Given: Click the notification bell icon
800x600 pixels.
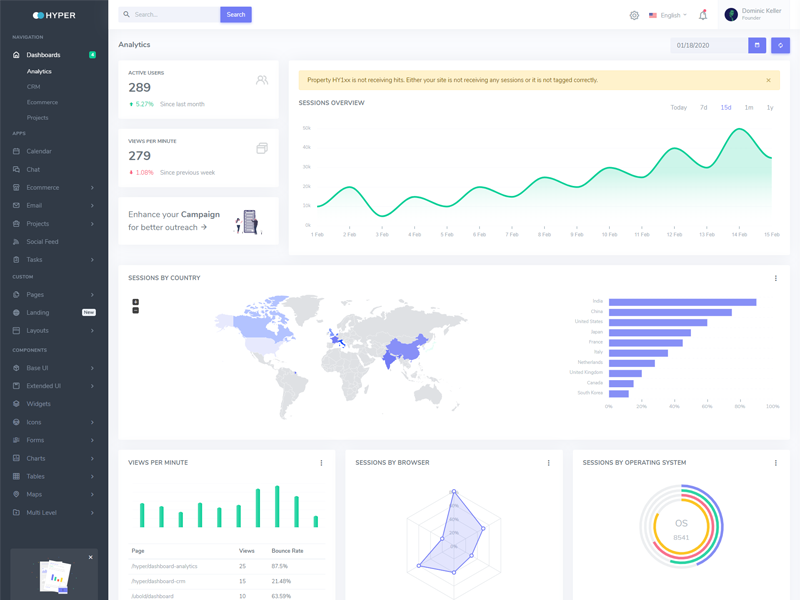Looking at the screenshot, I should [703, 15].
